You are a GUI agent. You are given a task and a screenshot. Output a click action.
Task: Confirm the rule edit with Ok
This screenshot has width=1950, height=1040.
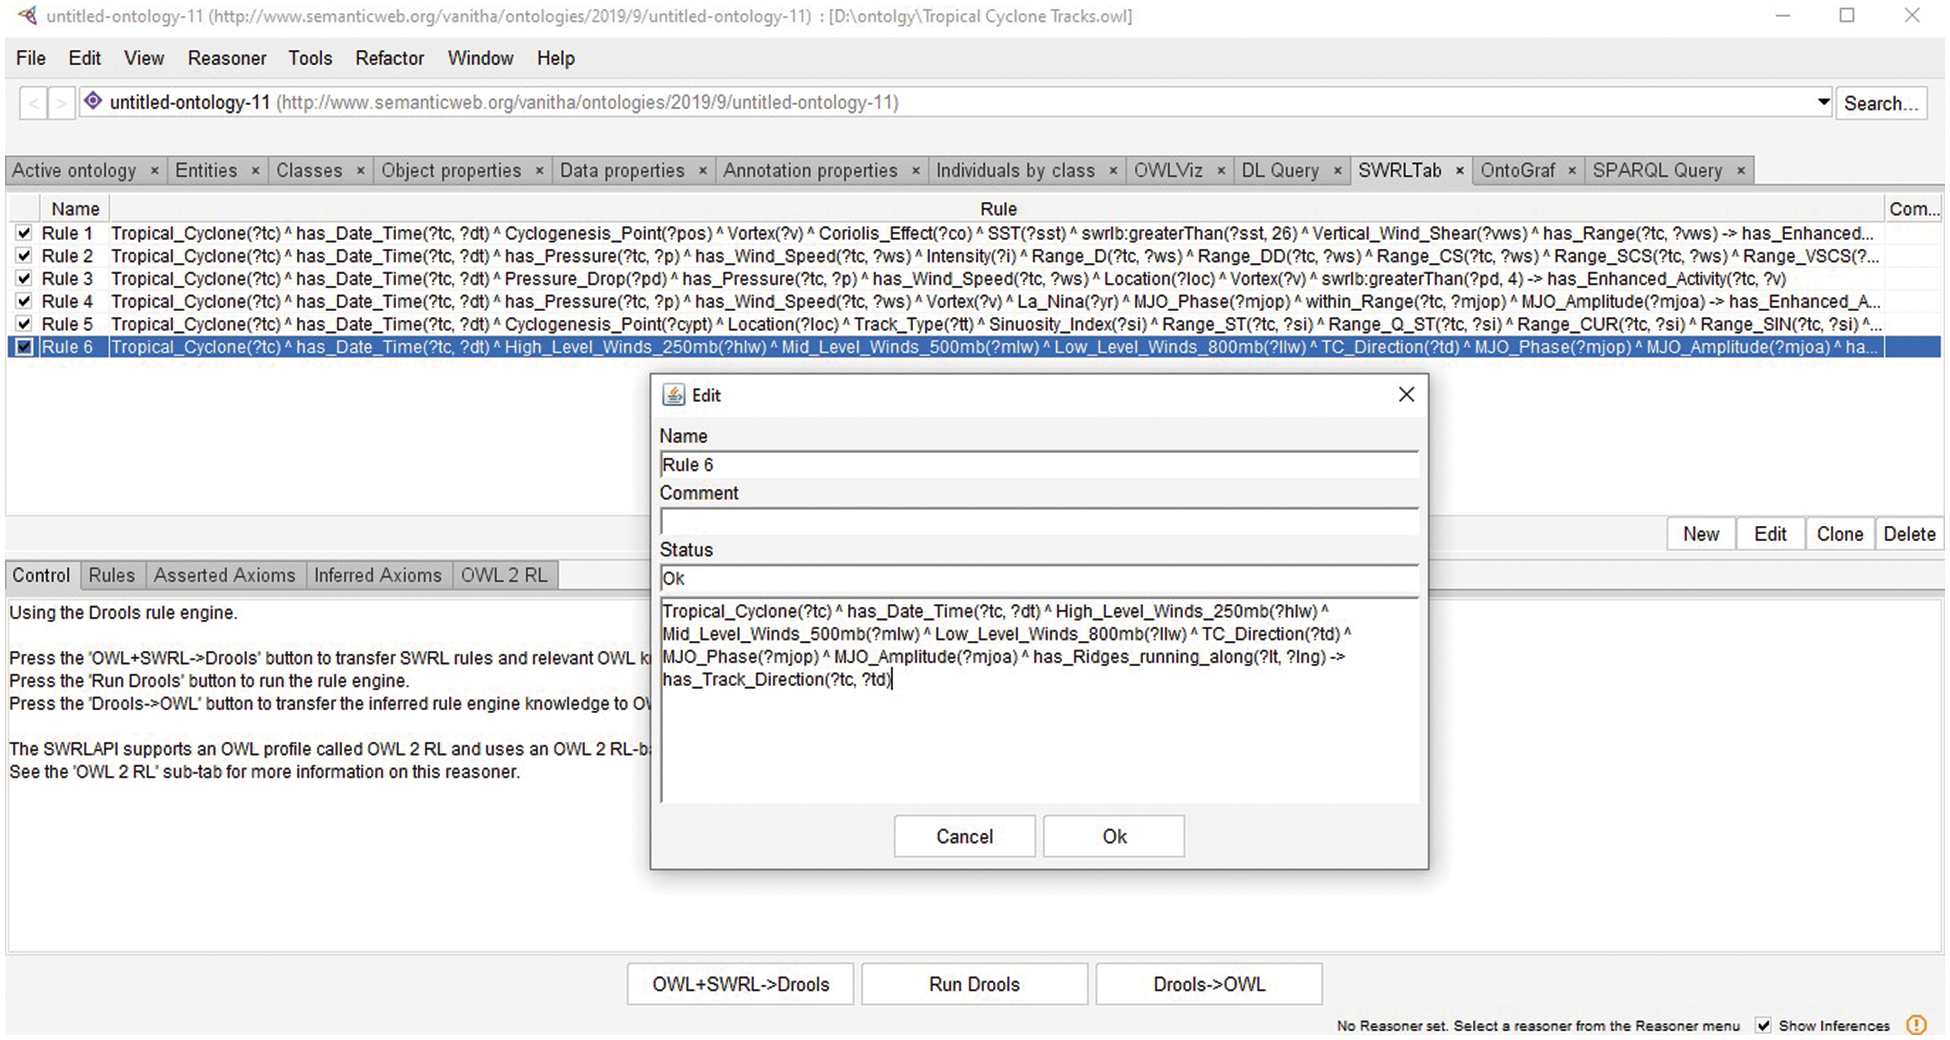[x=1113, y=836]
